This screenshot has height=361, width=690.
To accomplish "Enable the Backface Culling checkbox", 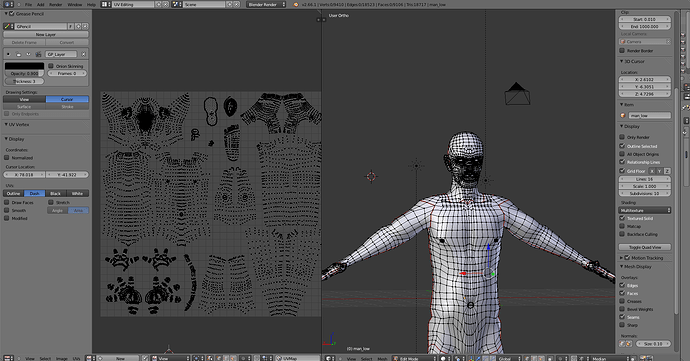I will click(x=622, y=234).
